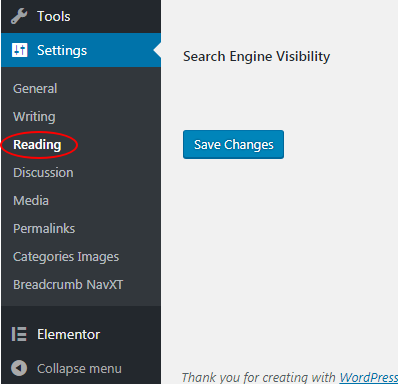Click the Search Engine Visibility label

(x=256, y=56)
